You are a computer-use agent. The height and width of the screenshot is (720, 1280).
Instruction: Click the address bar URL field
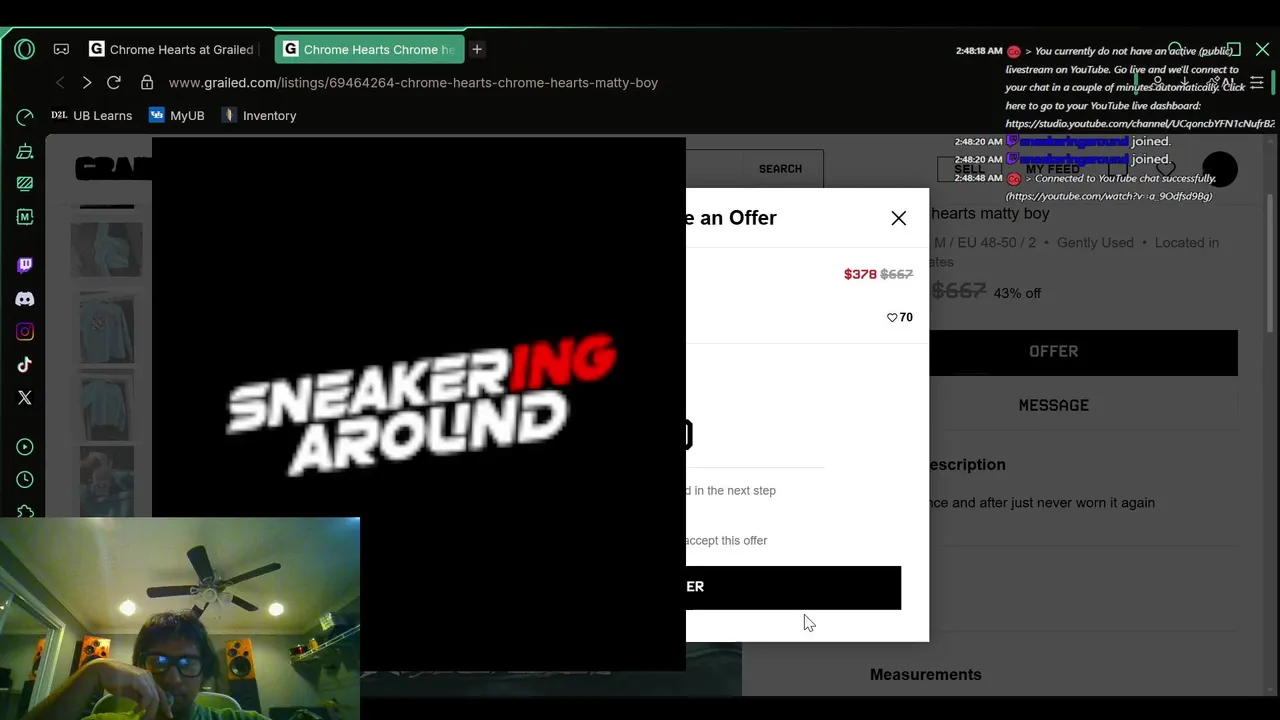(413, 83)
